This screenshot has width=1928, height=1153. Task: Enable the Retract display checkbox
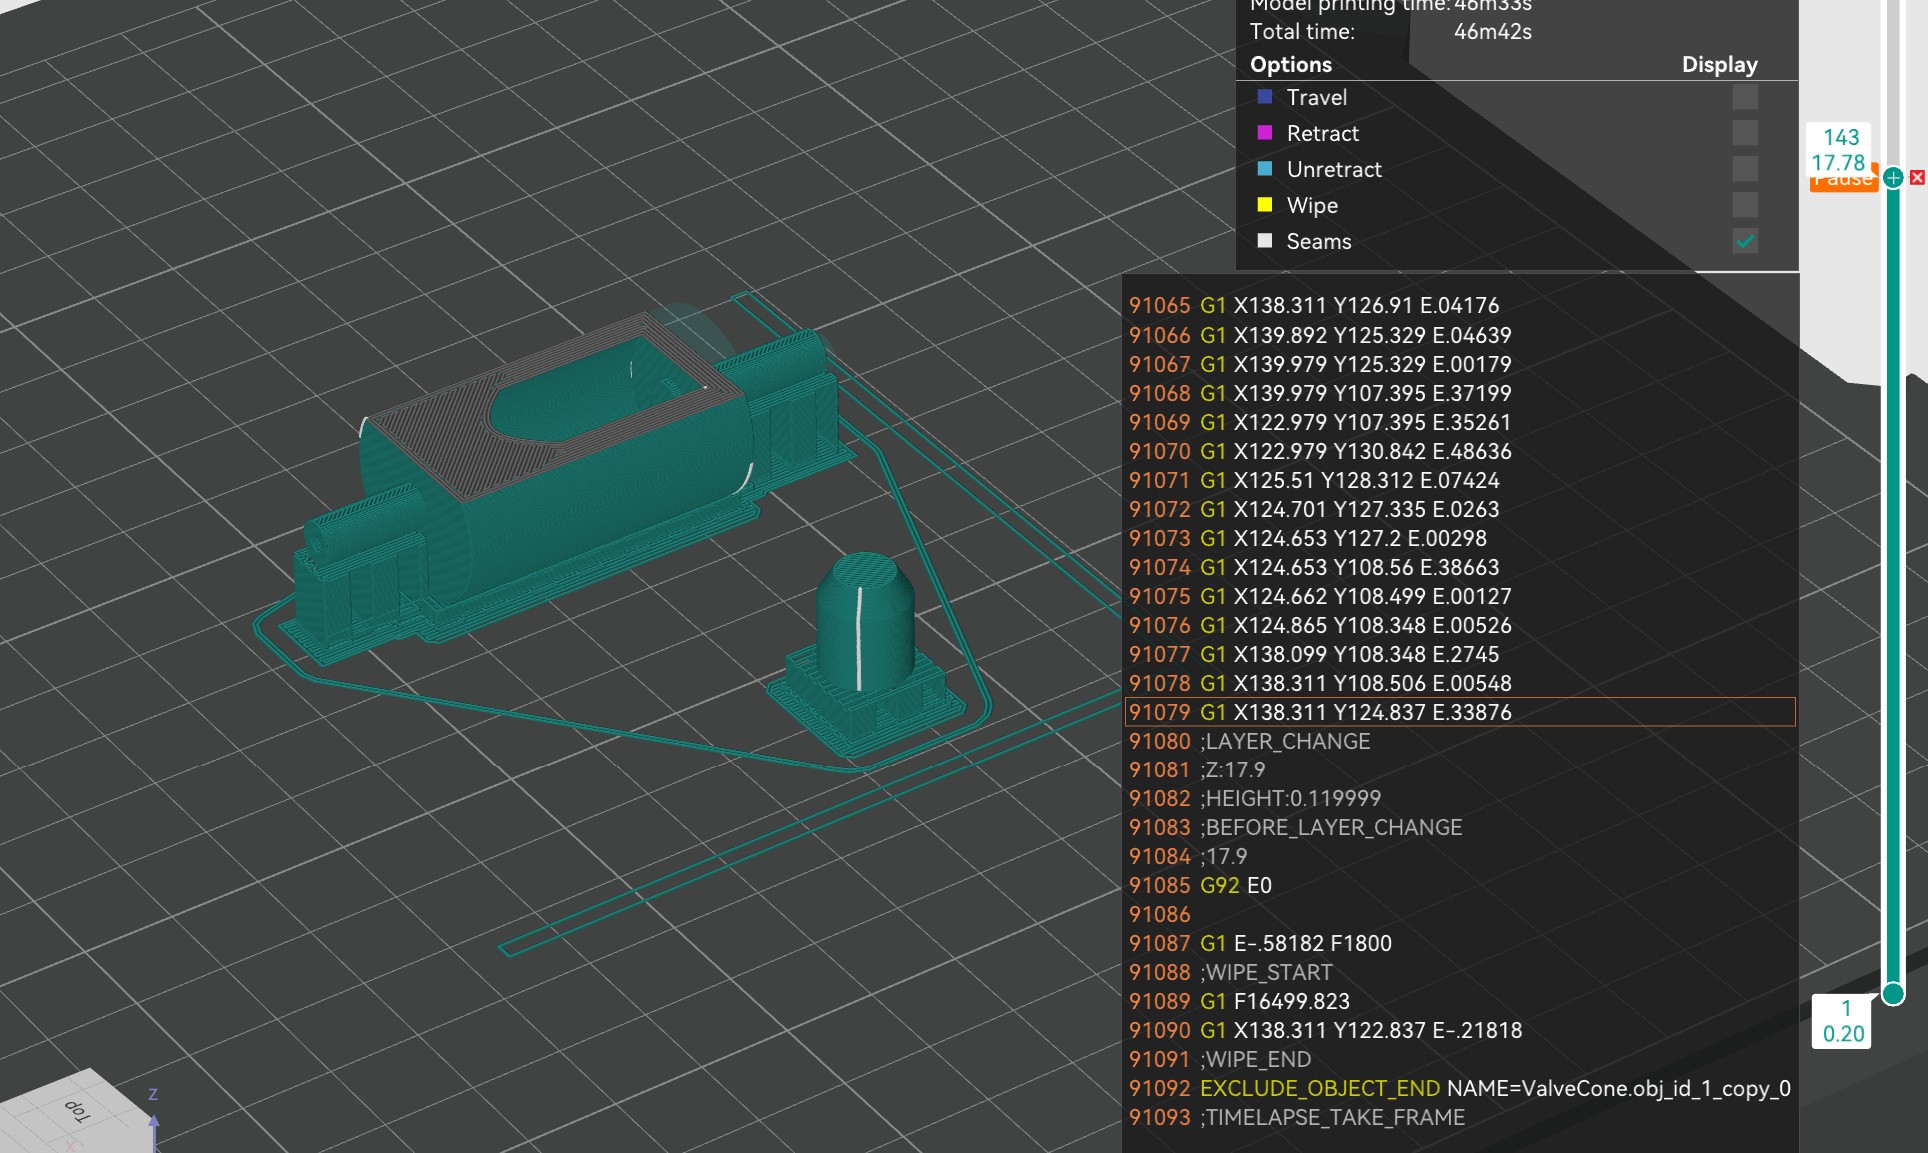coord(1745,133)
